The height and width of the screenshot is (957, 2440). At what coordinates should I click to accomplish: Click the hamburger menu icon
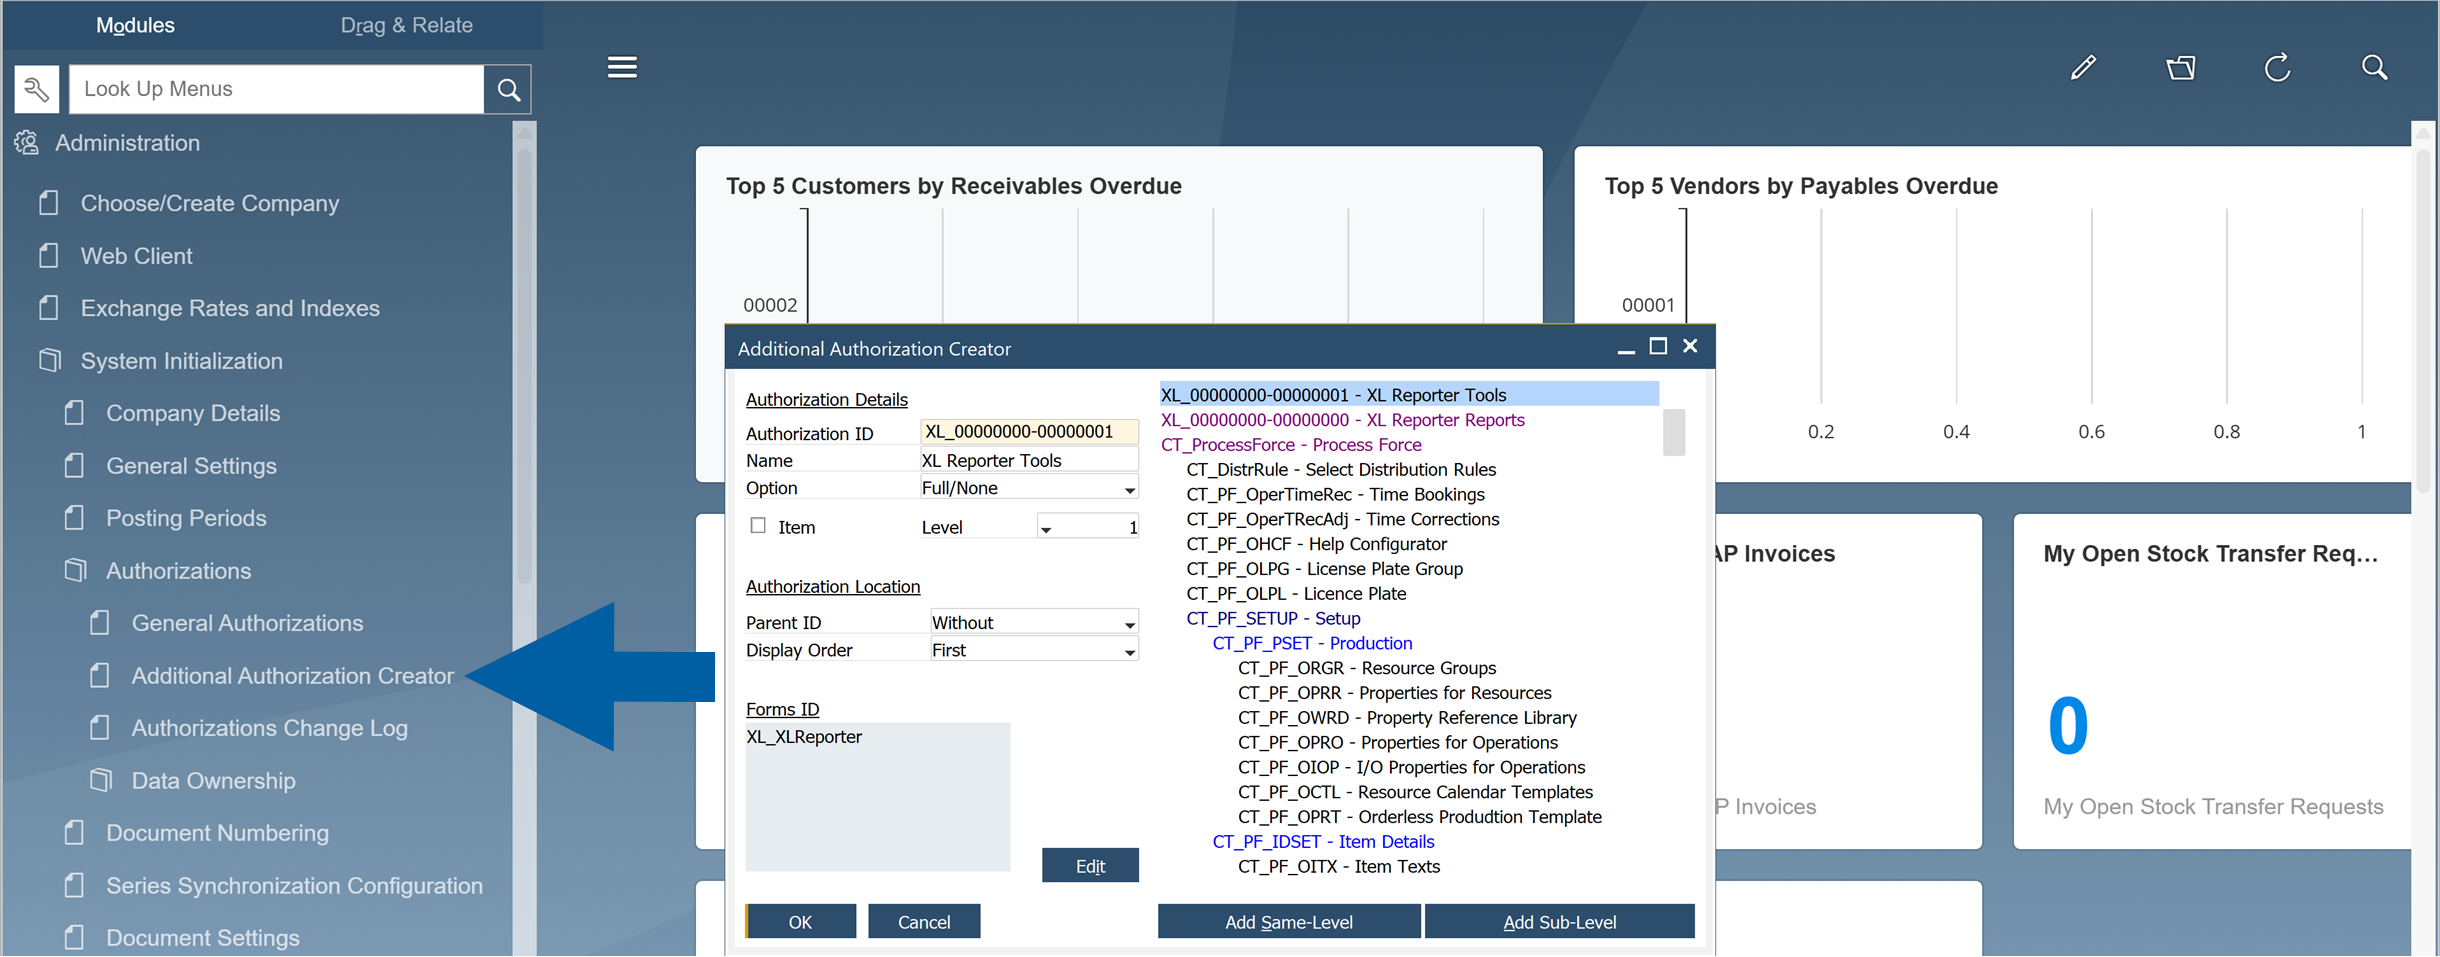[621, 66]
